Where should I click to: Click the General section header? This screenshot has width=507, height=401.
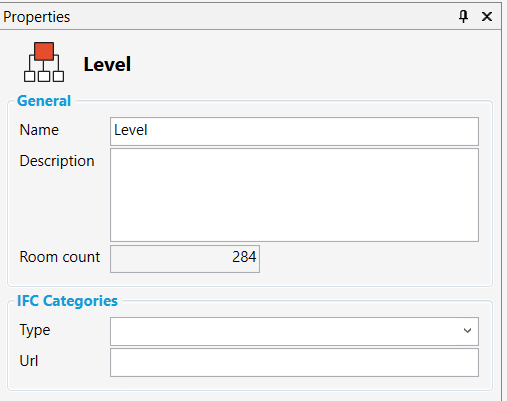click(44, 101)
